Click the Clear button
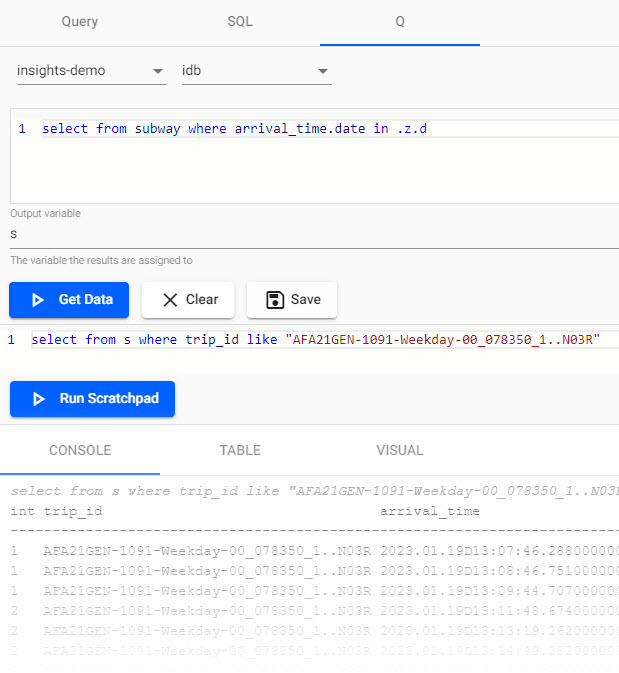Screen dimensions: 619x673 [188, 300]
